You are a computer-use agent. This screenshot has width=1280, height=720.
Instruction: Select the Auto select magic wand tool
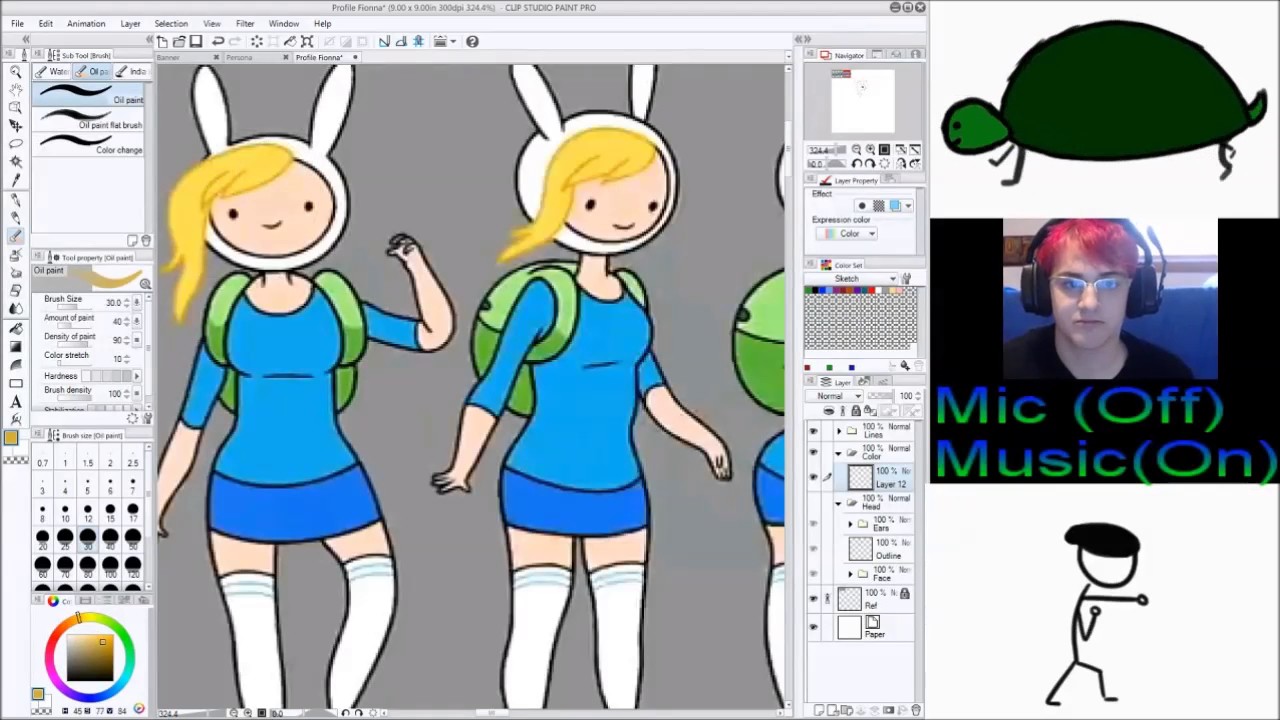(15, 162)
